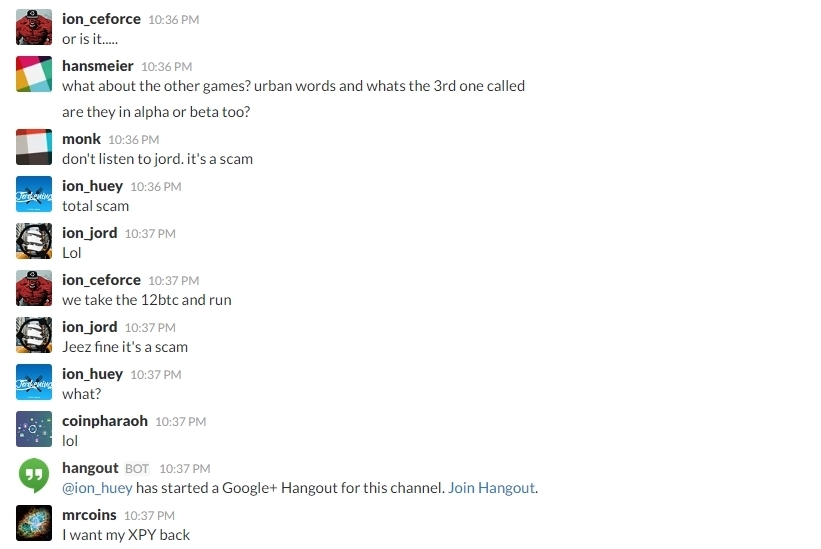Click the timestamp next to mrcoins

149,516
